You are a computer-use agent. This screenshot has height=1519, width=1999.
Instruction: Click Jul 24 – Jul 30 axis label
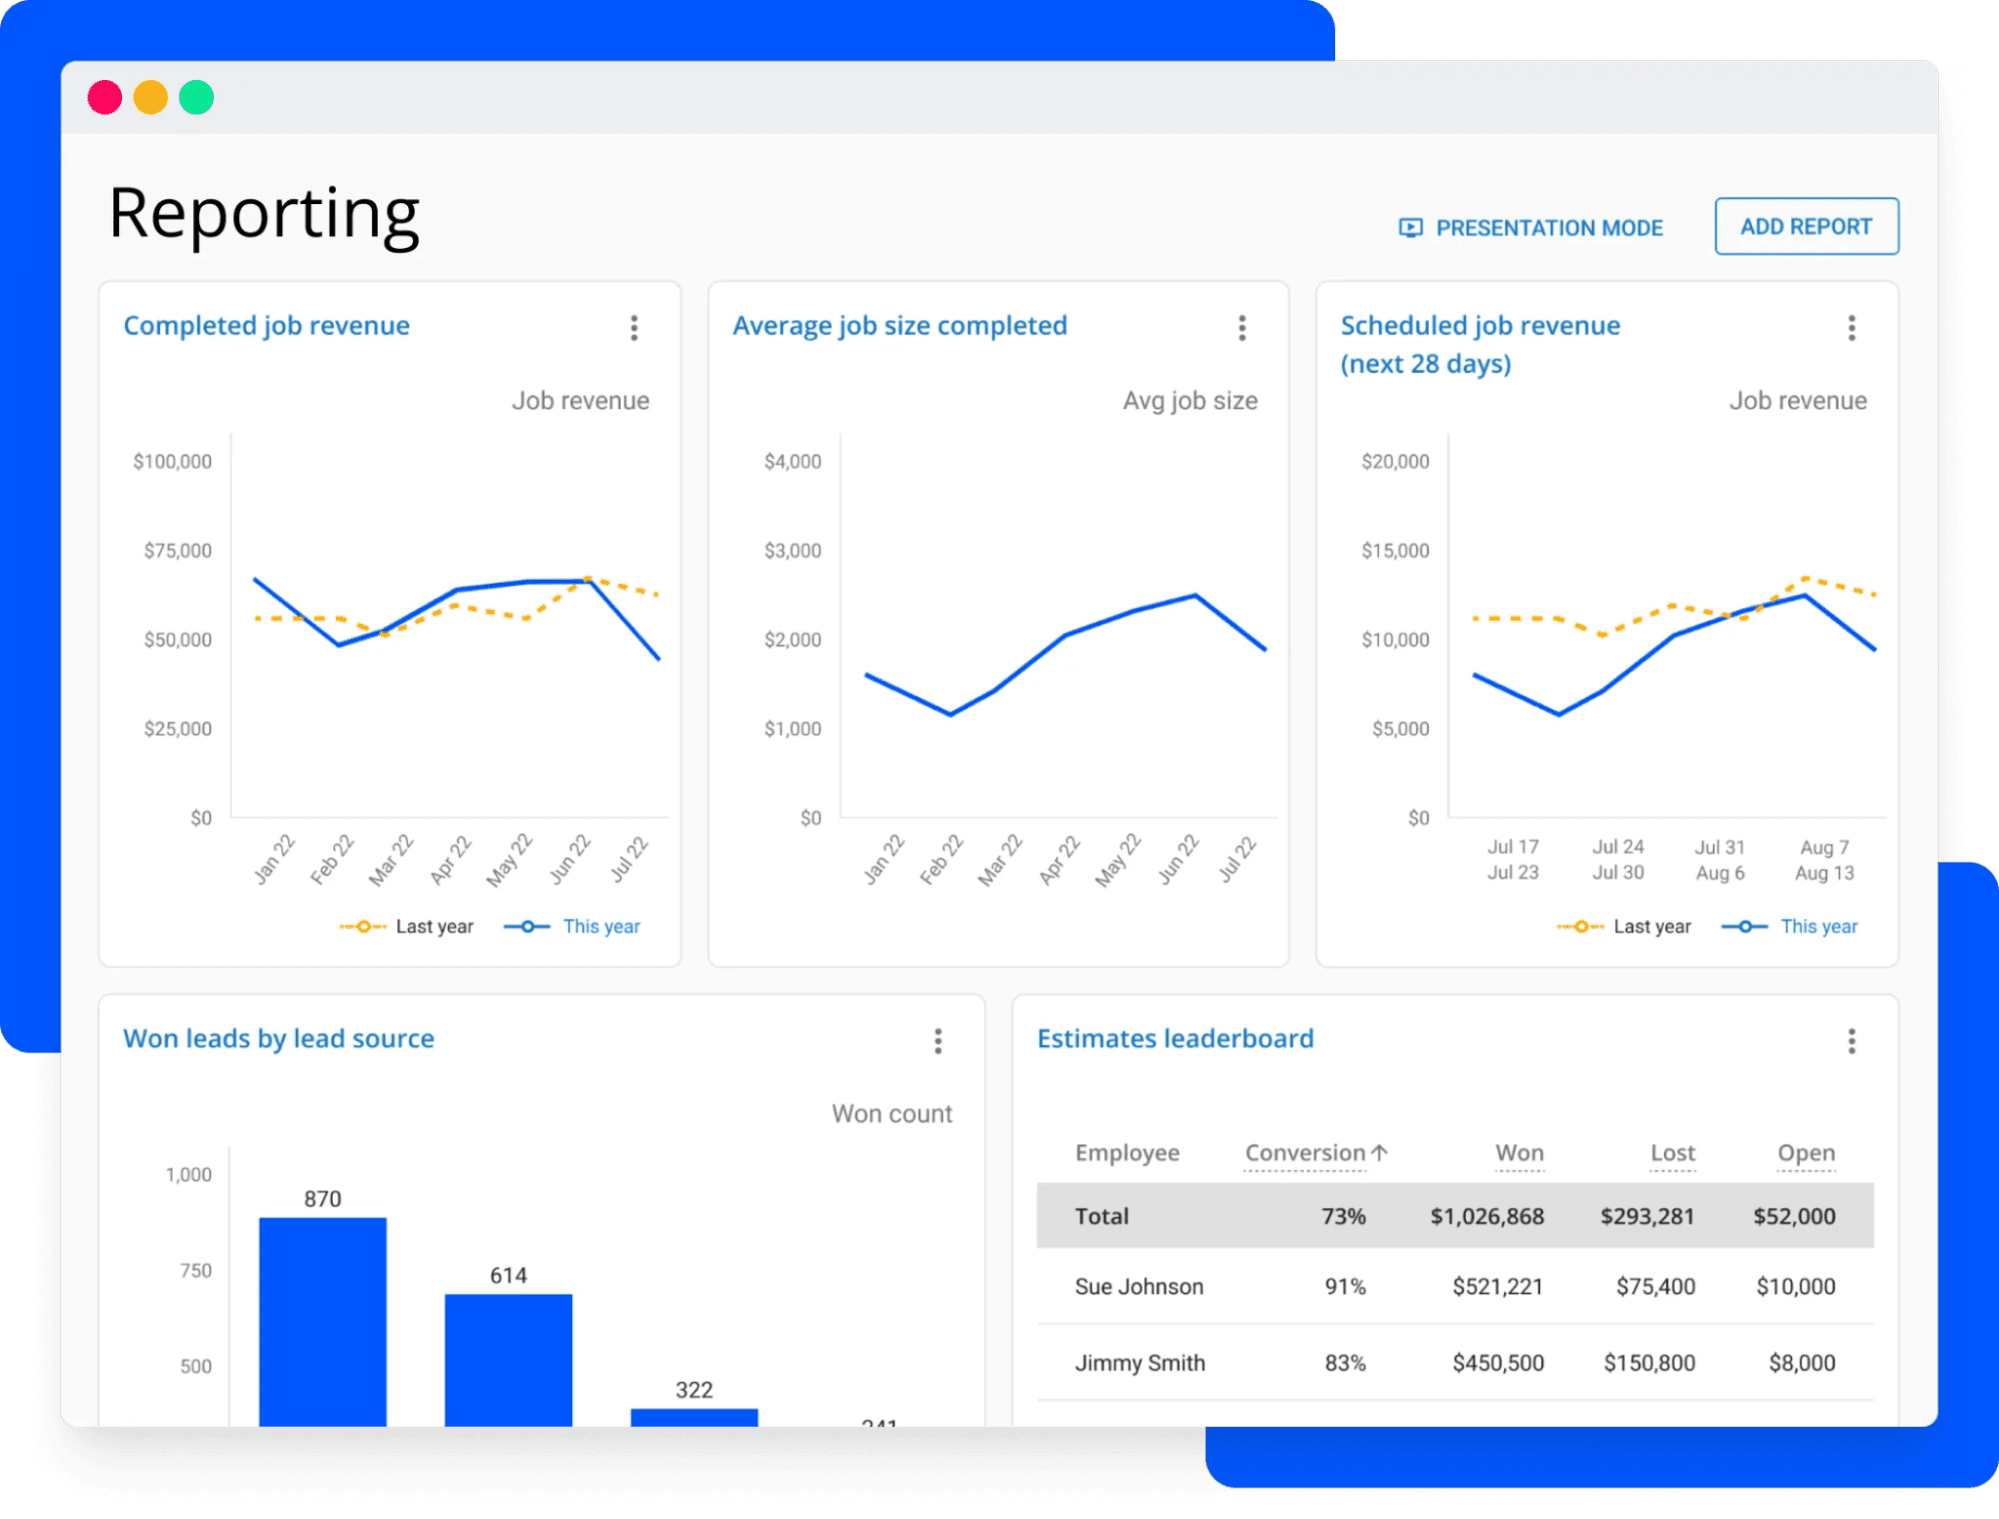pos(1618,860)
